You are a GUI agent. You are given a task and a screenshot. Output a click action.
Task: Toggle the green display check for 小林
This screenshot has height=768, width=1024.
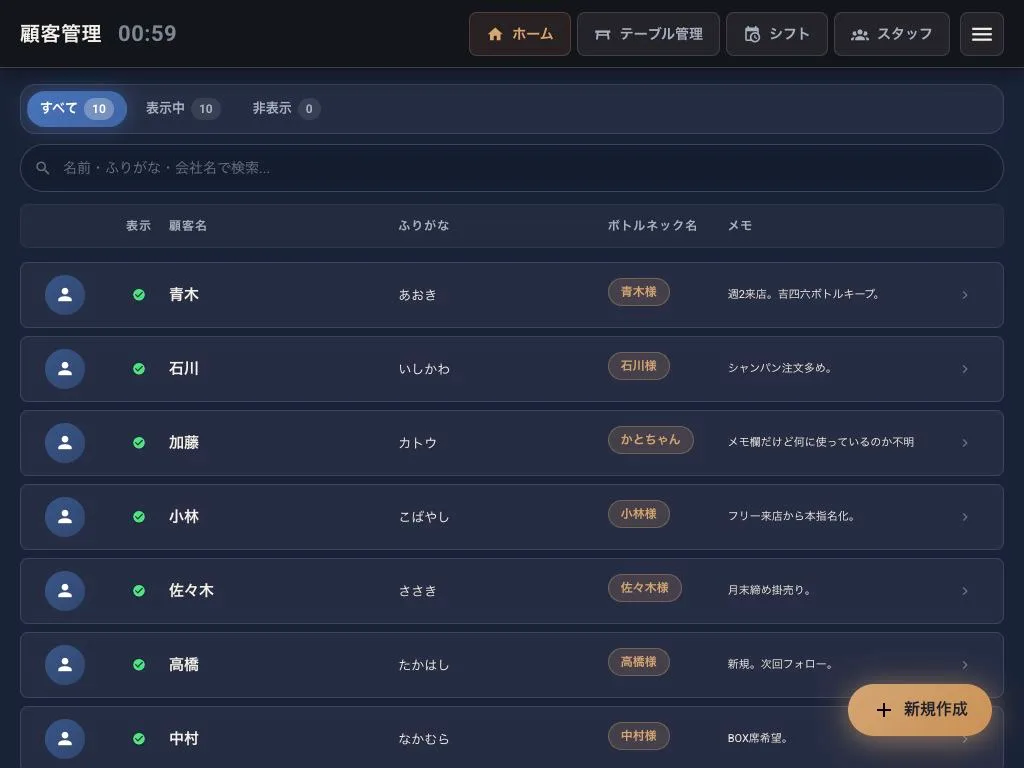(138, 517)
